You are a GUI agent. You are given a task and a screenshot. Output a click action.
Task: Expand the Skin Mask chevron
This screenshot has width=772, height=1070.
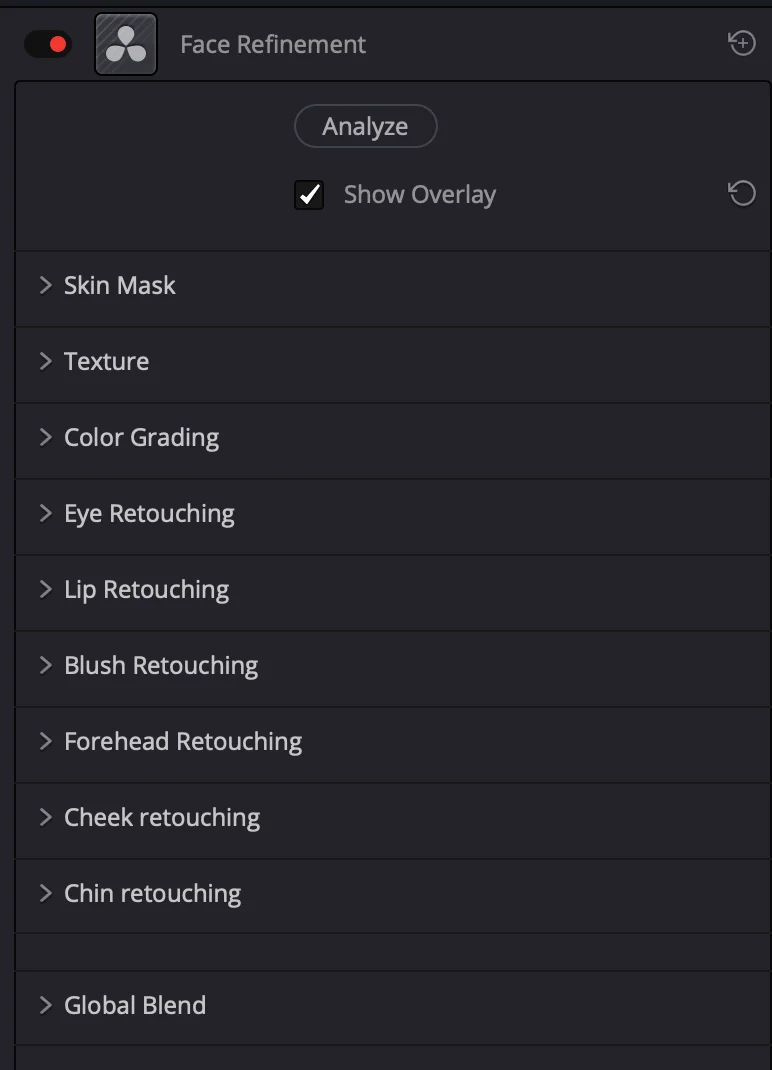[x=46, y=285]
